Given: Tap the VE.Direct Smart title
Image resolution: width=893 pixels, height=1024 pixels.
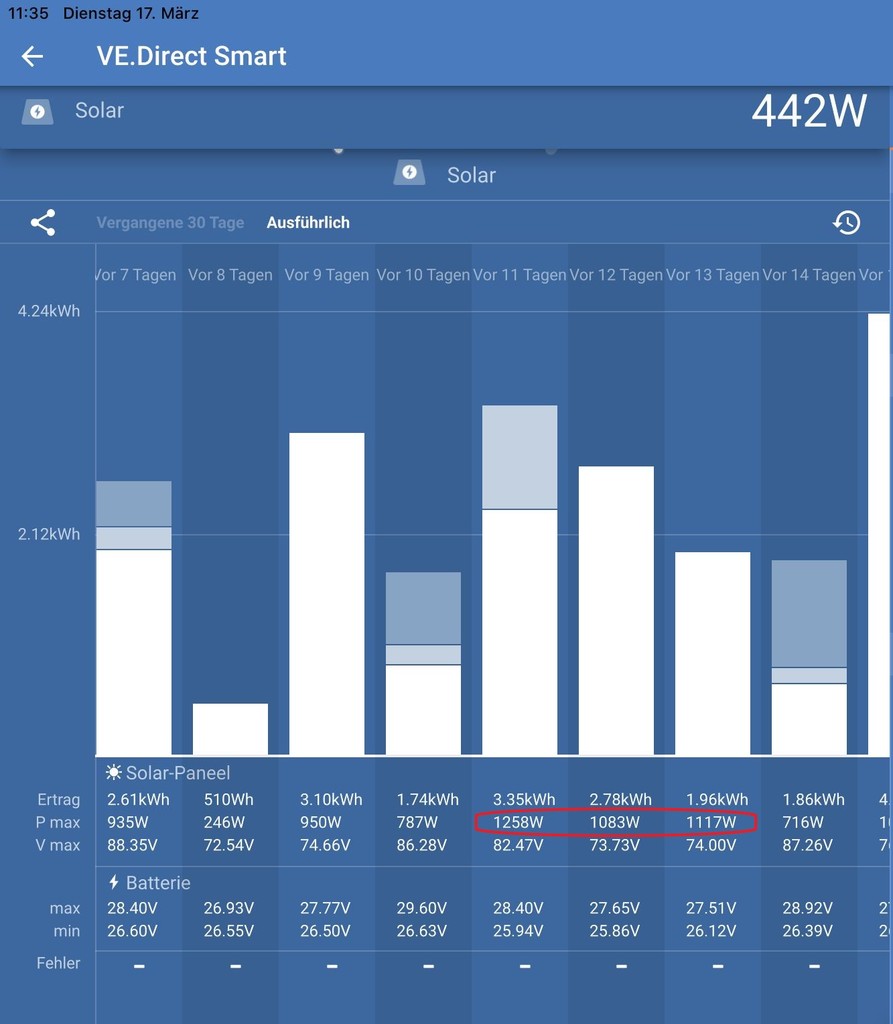Looking at the screenshot, I should (191, 56).
